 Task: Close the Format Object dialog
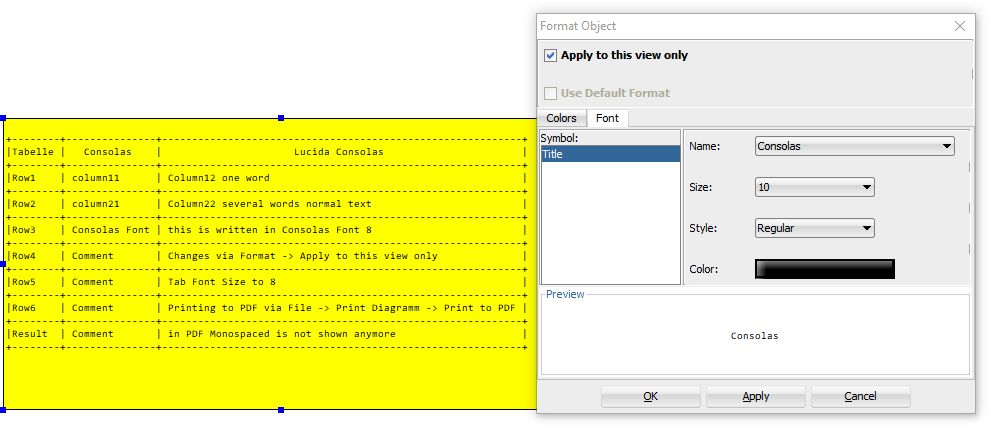coord(960,26)
